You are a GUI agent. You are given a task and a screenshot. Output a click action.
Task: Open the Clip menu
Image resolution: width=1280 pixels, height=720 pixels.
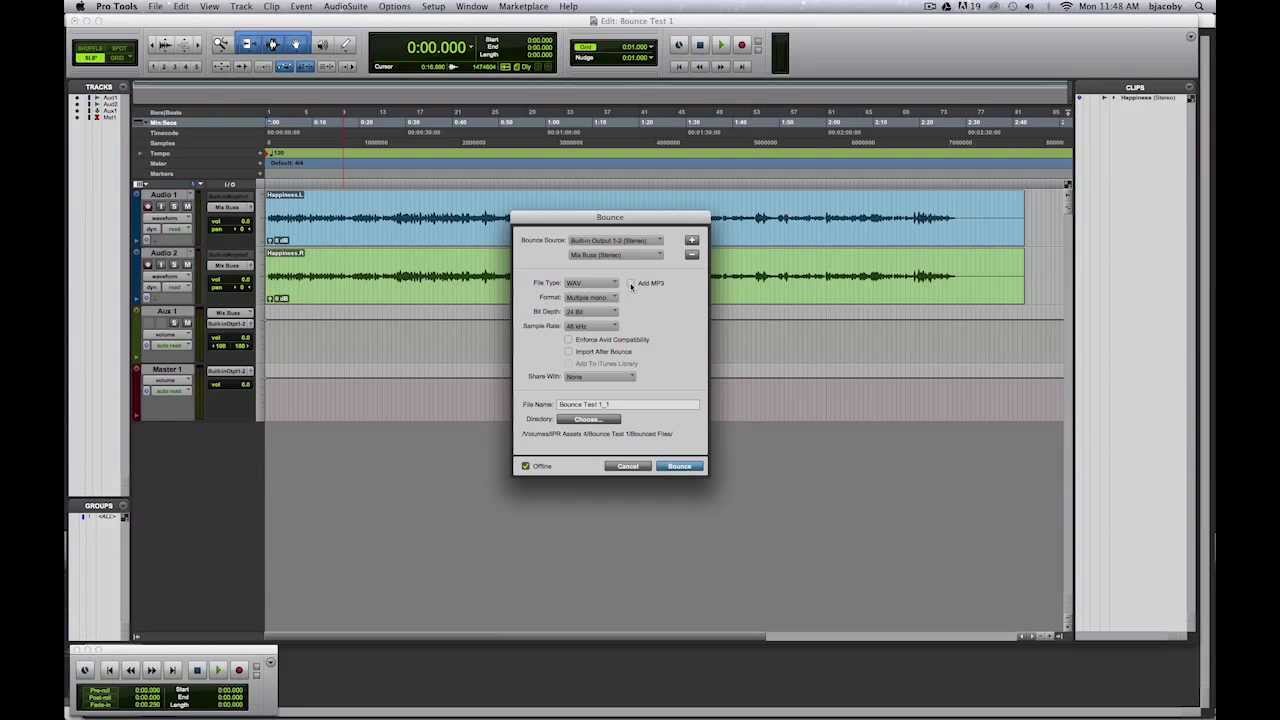coord(271,6)
